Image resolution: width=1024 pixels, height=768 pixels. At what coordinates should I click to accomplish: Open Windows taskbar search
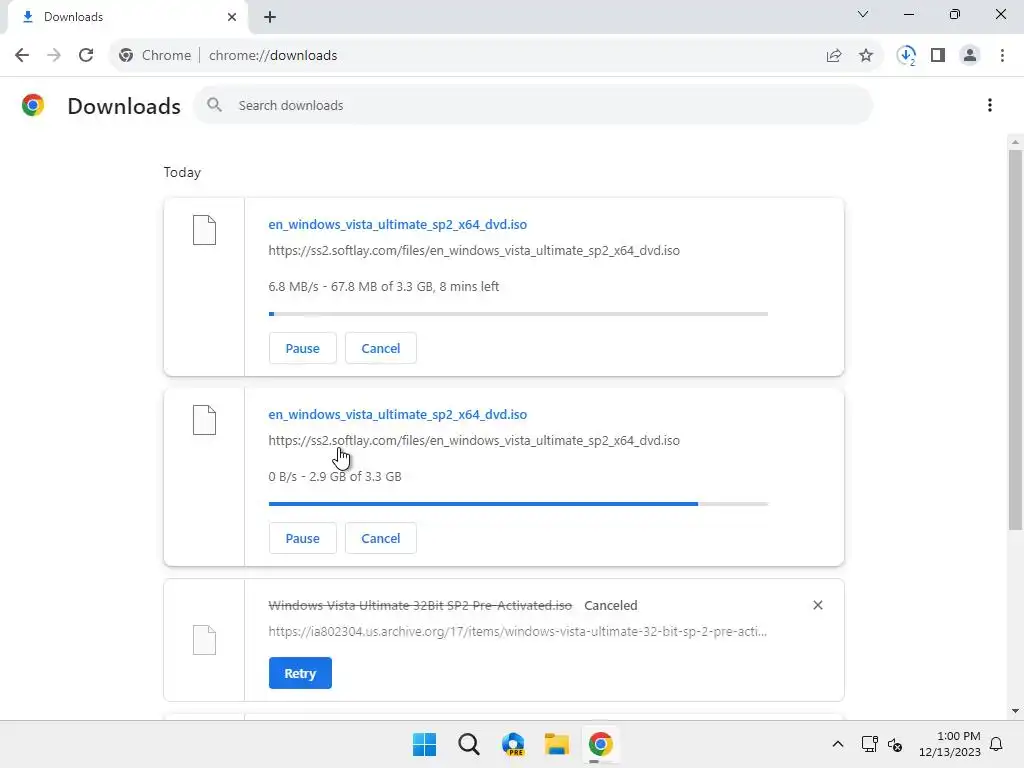click(469, 744)
